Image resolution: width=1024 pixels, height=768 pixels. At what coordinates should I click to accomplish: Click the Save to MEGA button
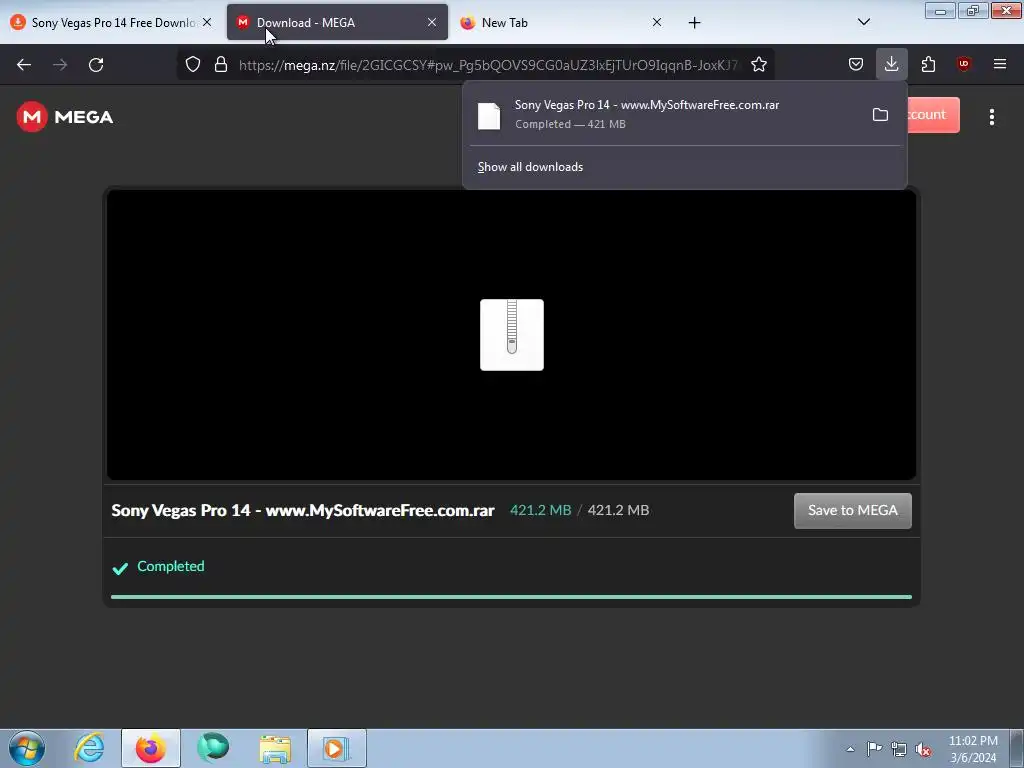point(852,511)
